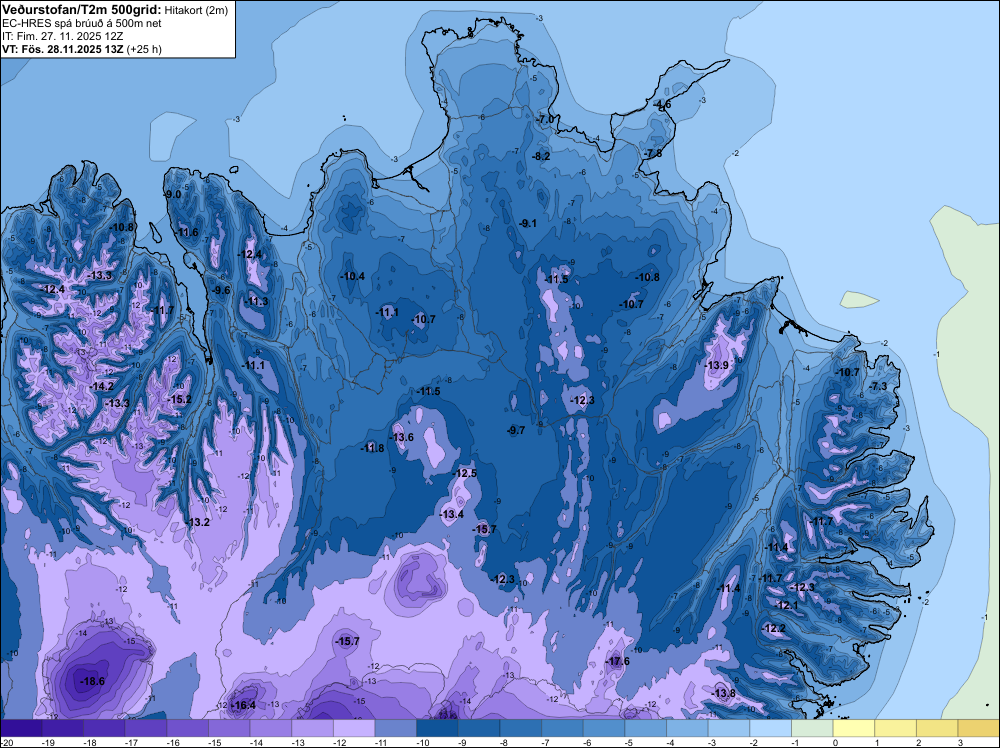Select the -9.6 temperature value
The width and height of the screenshot is (1000, 748).
click(221, 290)
